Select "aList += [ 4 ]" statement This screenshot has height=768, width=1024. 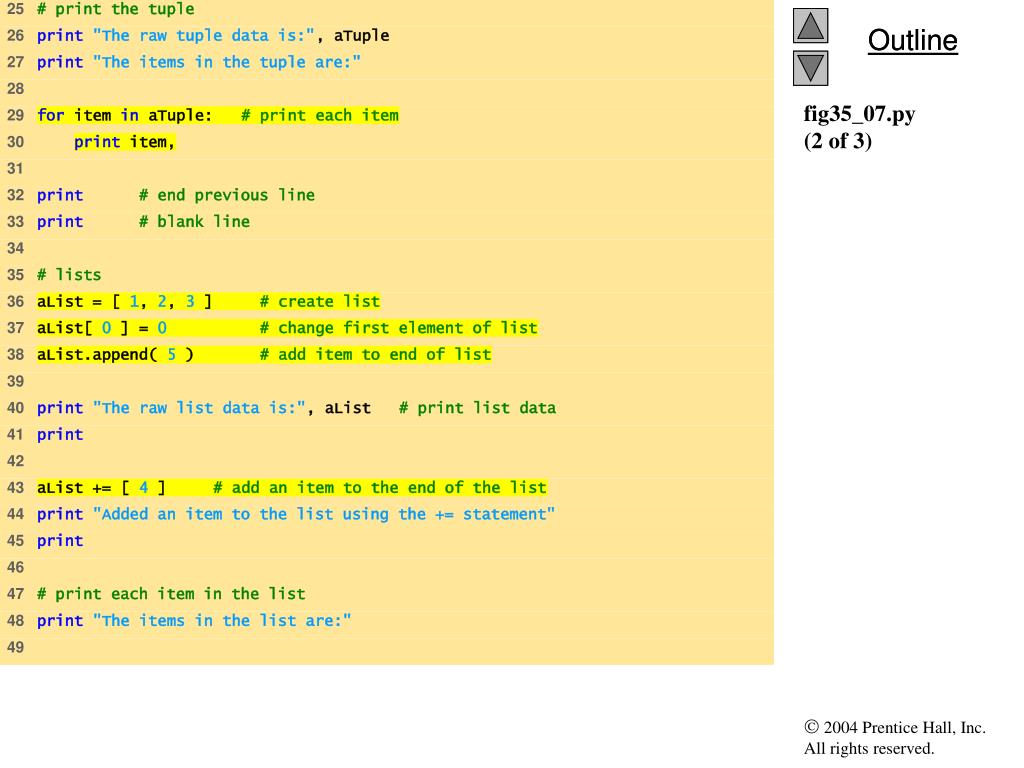[x=101, y=488]
